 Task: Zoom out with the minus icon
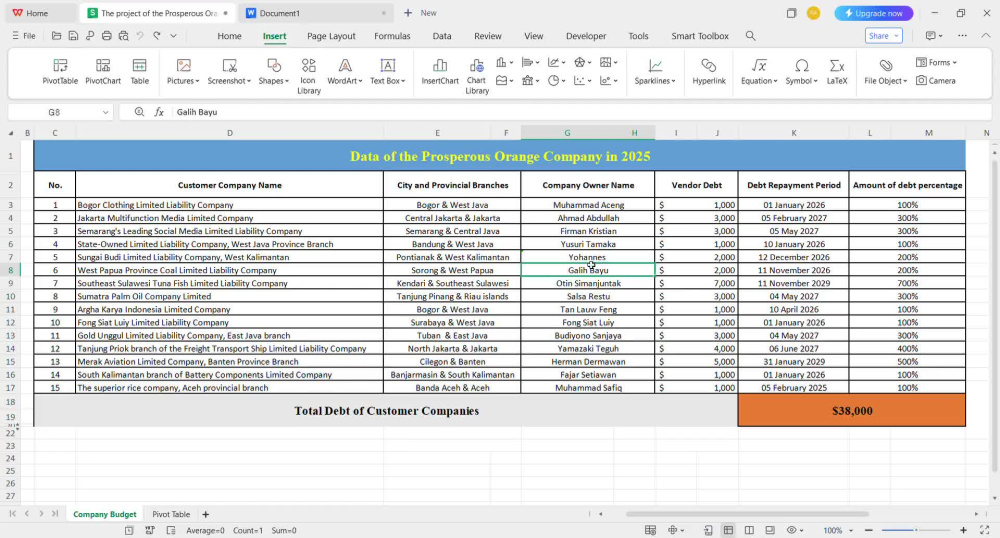click(x=869, y=530)
